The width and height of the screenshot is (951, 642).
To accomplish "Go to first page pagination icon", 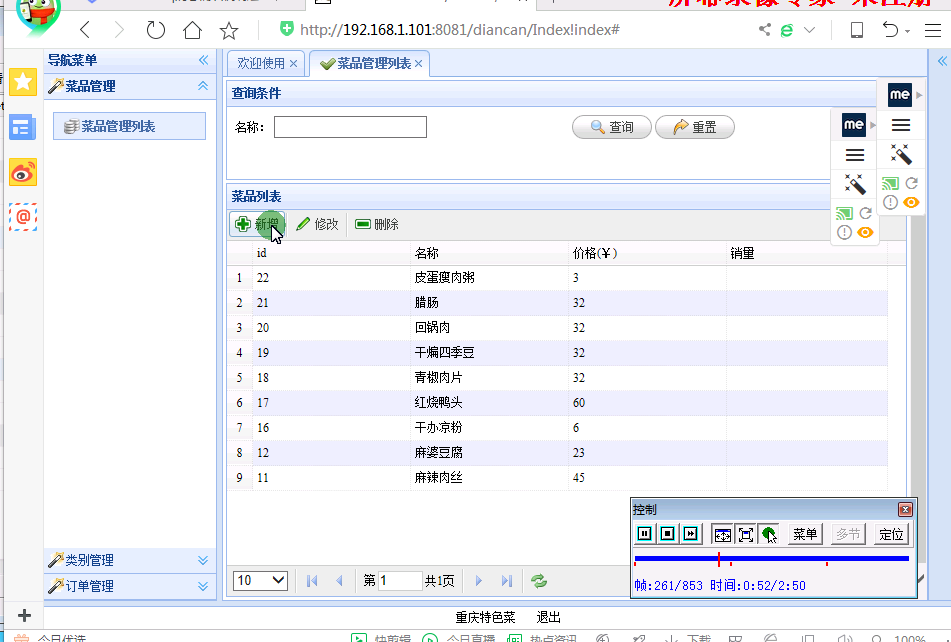I will (x=312, y=581).
